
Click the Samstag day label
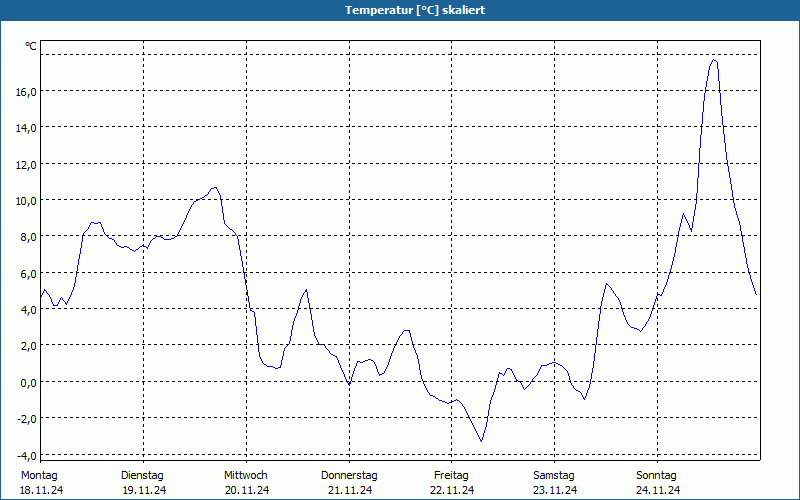(554, 476)
